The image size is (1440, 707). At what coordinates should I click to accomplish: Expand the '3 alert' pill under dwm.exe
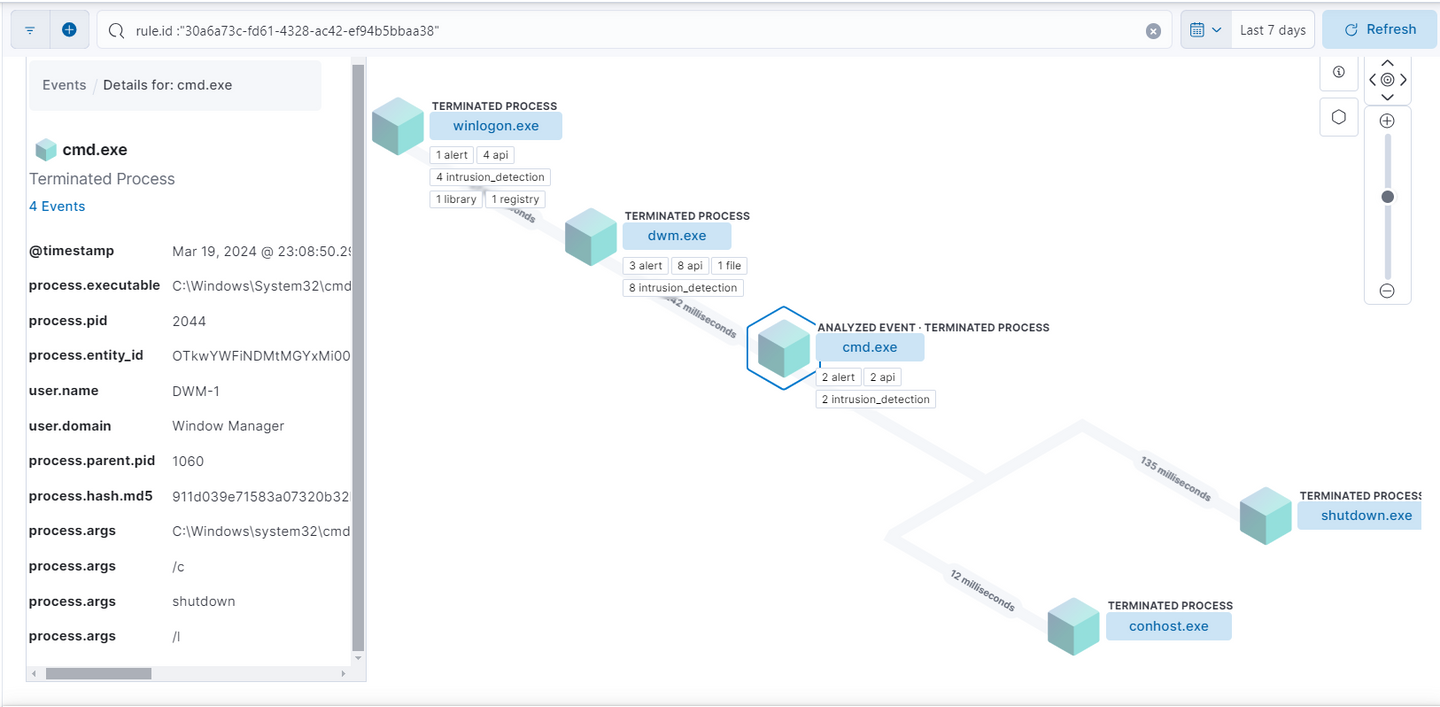(x=645, y=266)
